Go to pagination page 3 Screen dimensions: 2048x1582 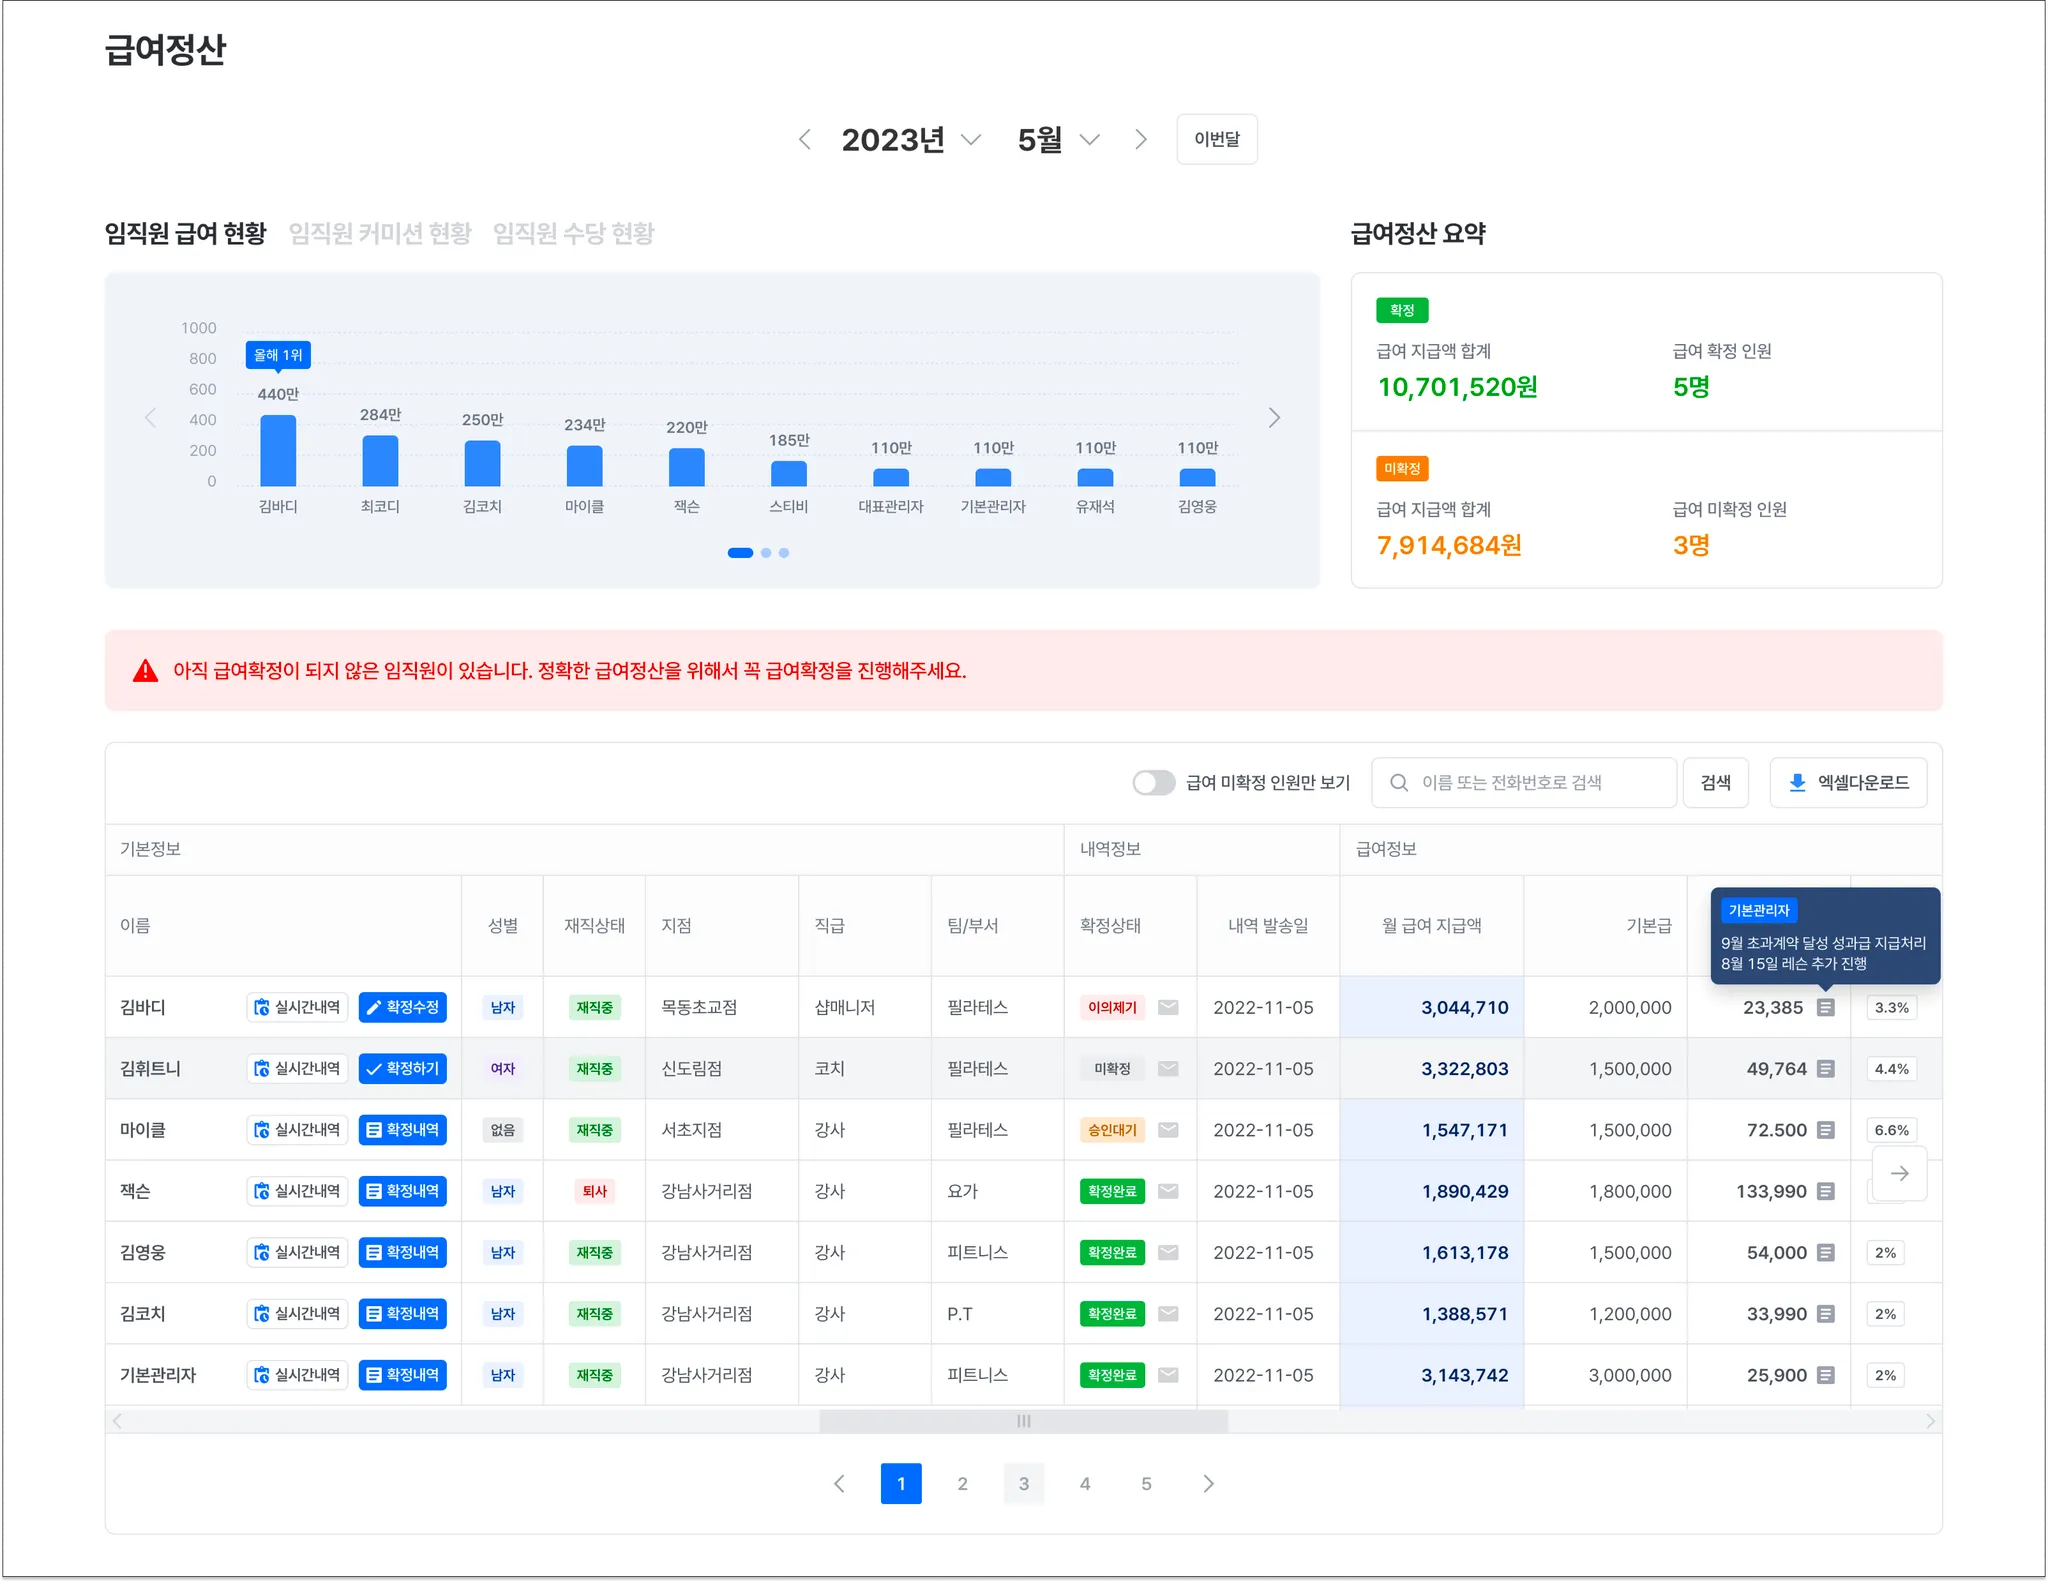[x=1023, y=1484]
